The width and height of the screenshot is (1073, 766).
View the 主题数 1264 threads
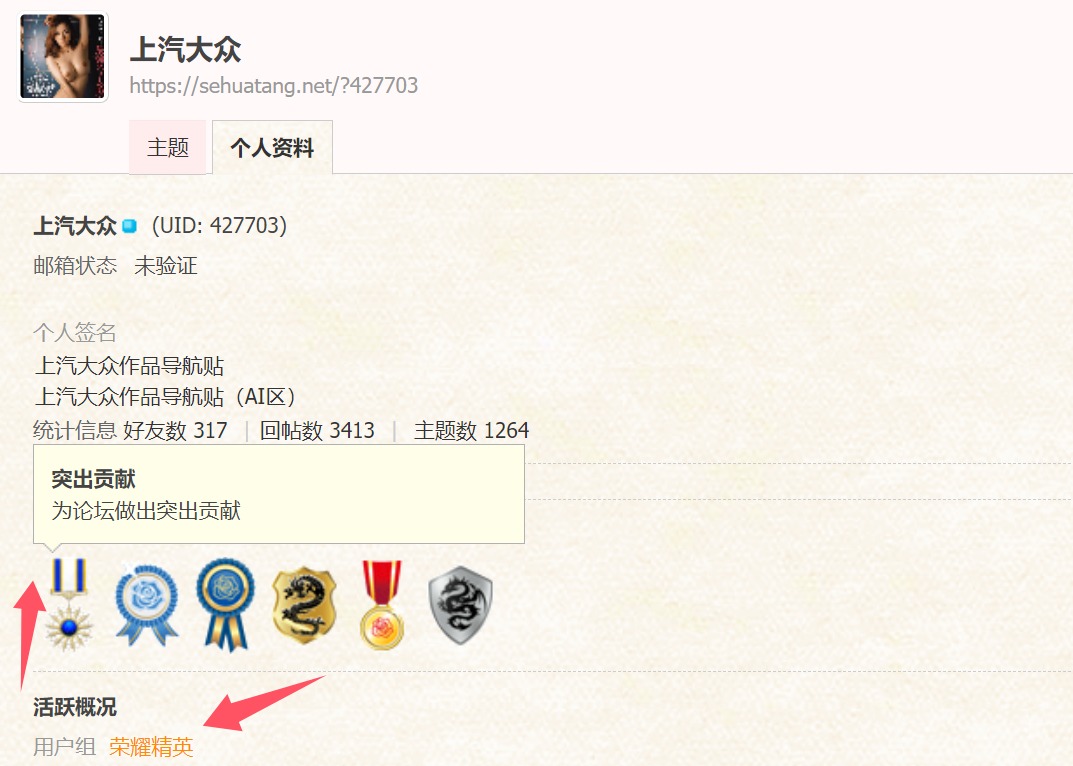(471, 430)
